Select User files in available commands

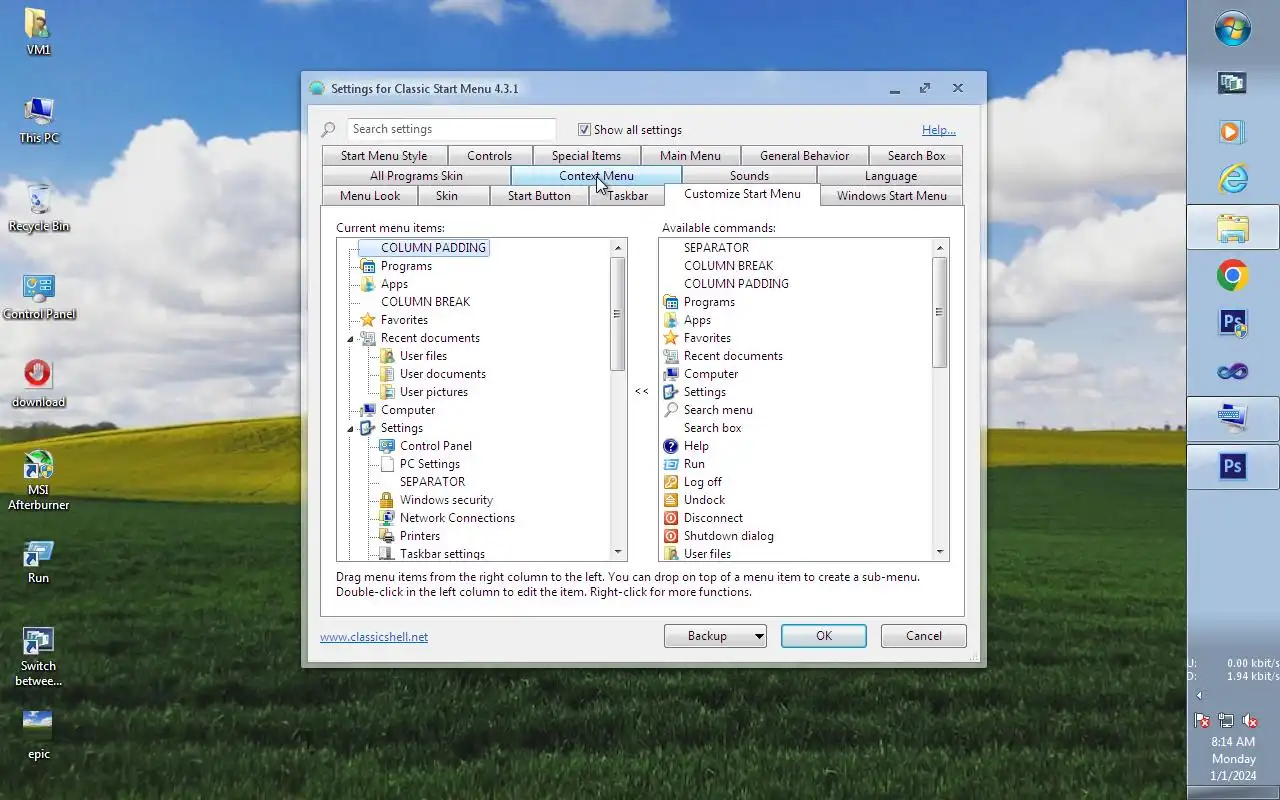(707, 554)
